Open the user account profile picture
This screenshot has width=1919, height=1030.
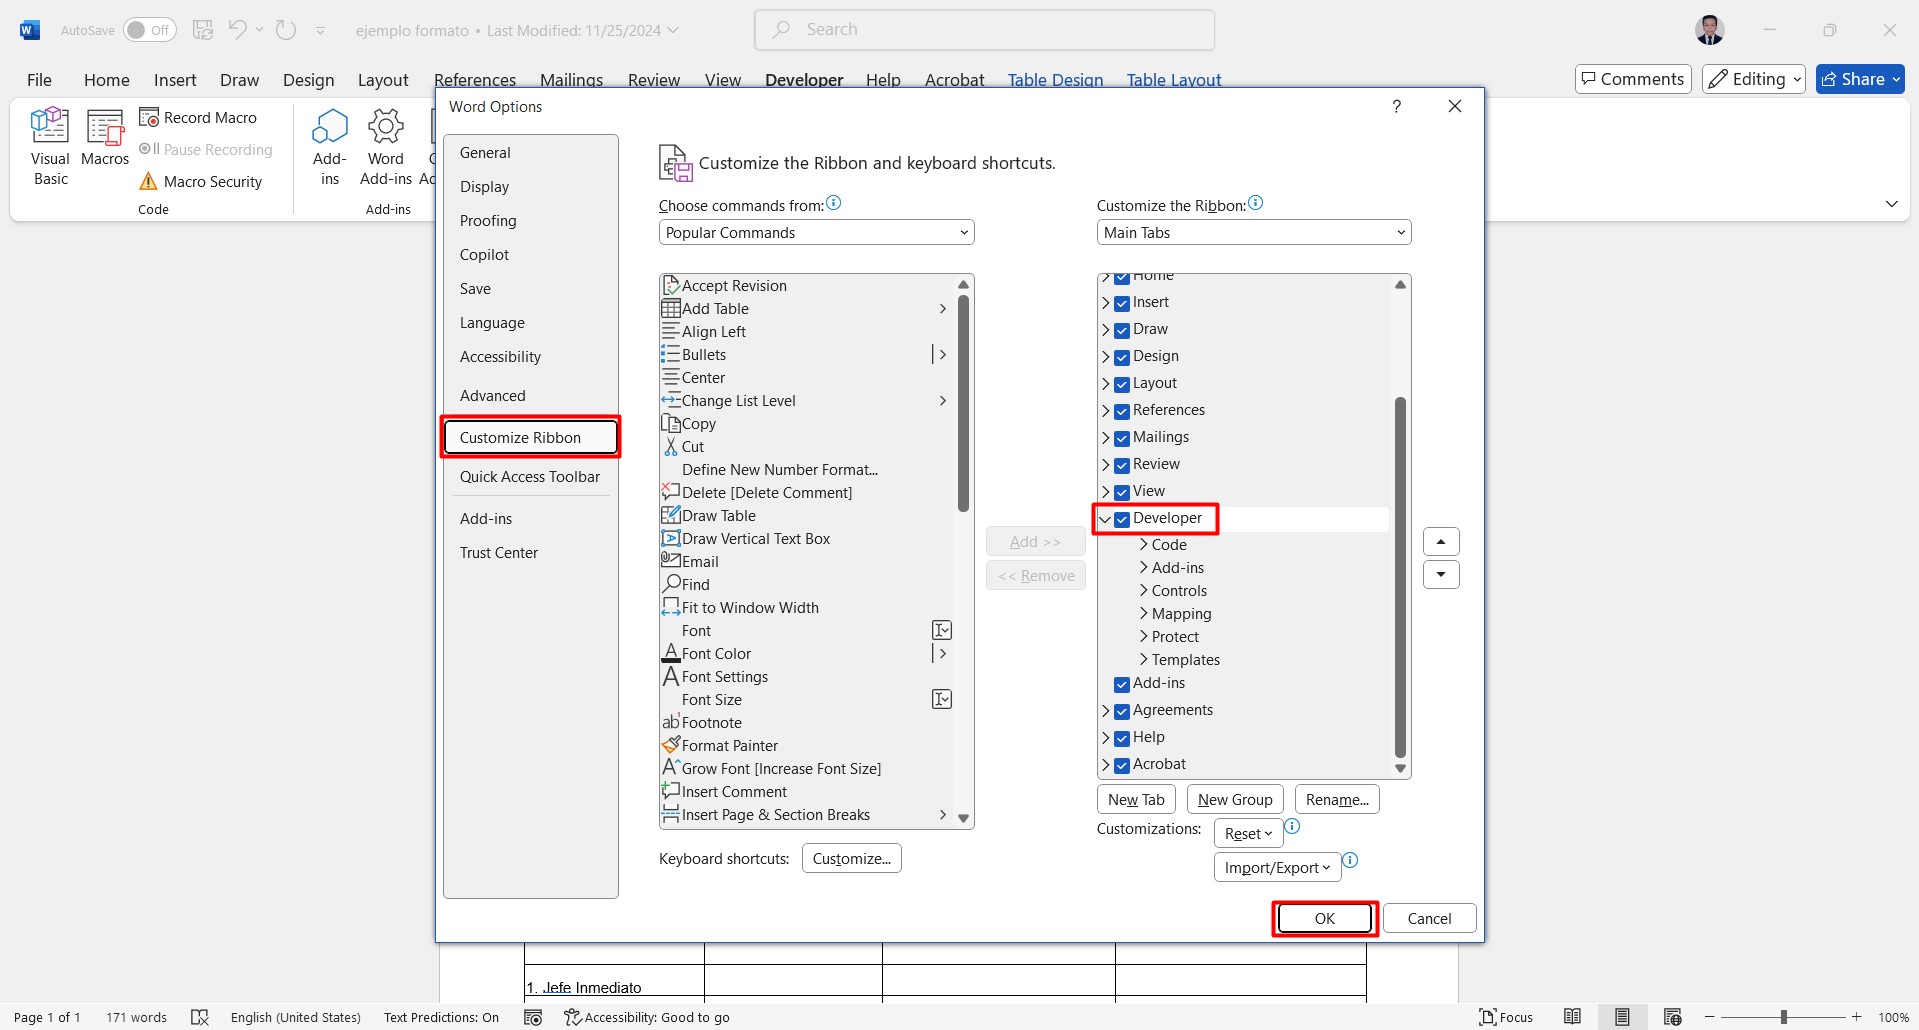1710,30
